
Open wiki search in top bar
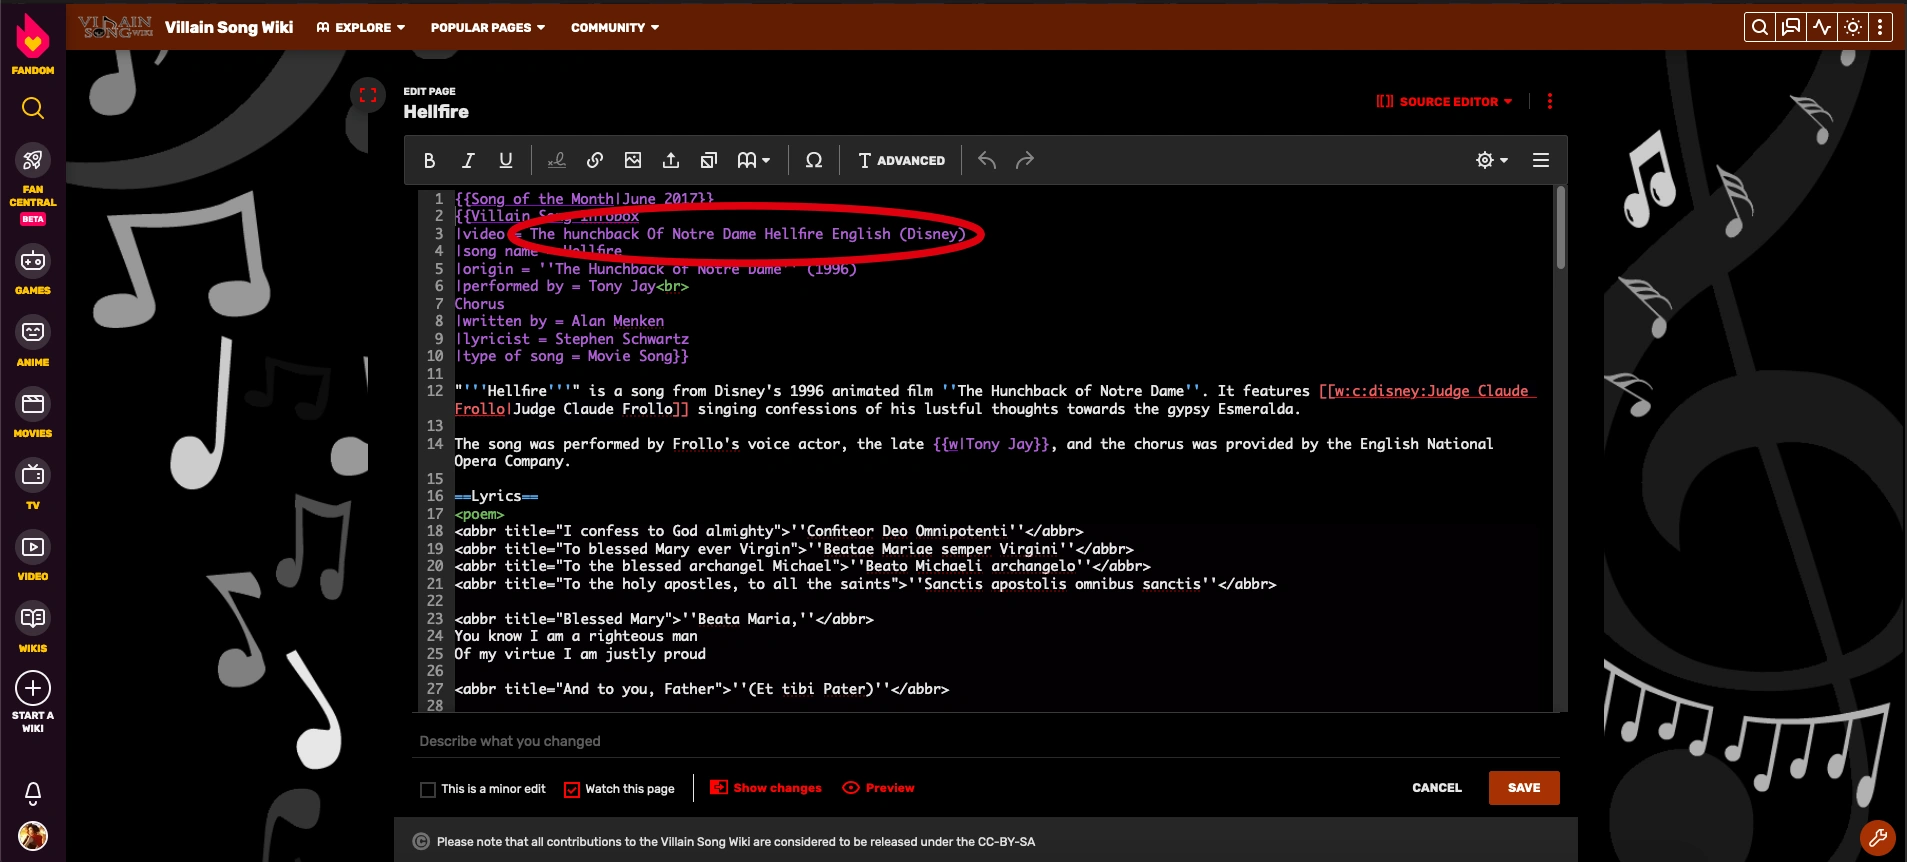pos(1760,27)
